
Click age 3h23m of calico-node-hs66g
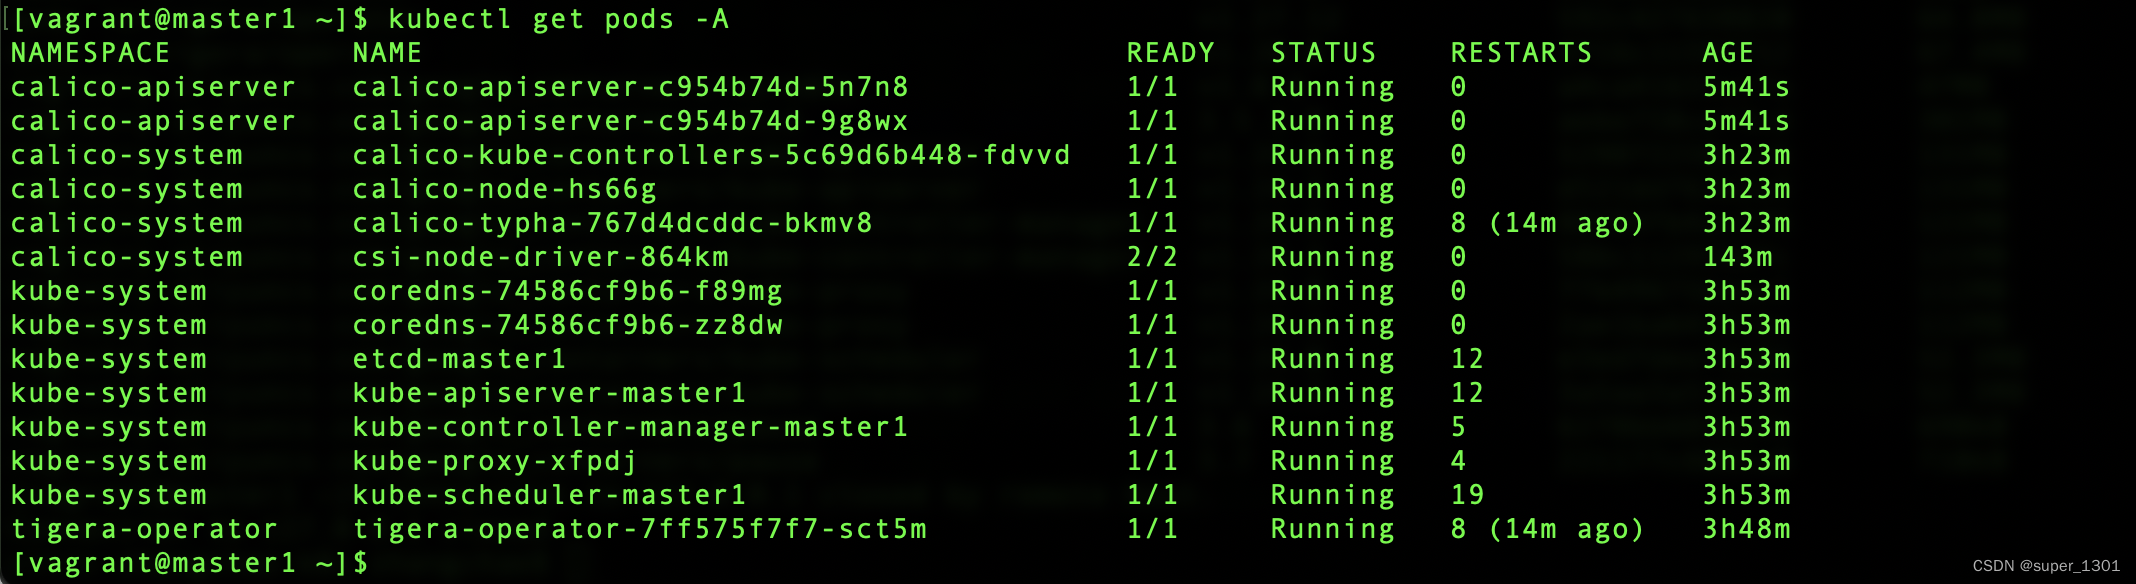click(x=1747, y=189)
